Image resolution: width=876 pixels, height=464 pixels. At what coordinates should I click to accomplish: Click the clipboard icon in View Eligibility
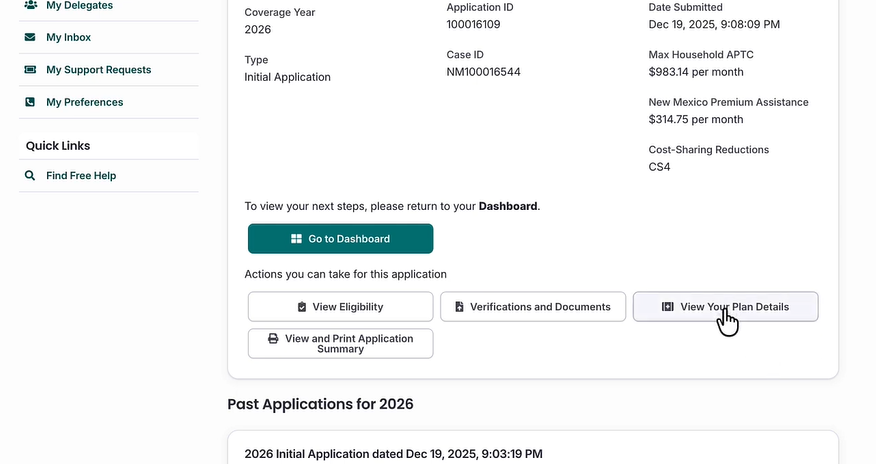302,307
